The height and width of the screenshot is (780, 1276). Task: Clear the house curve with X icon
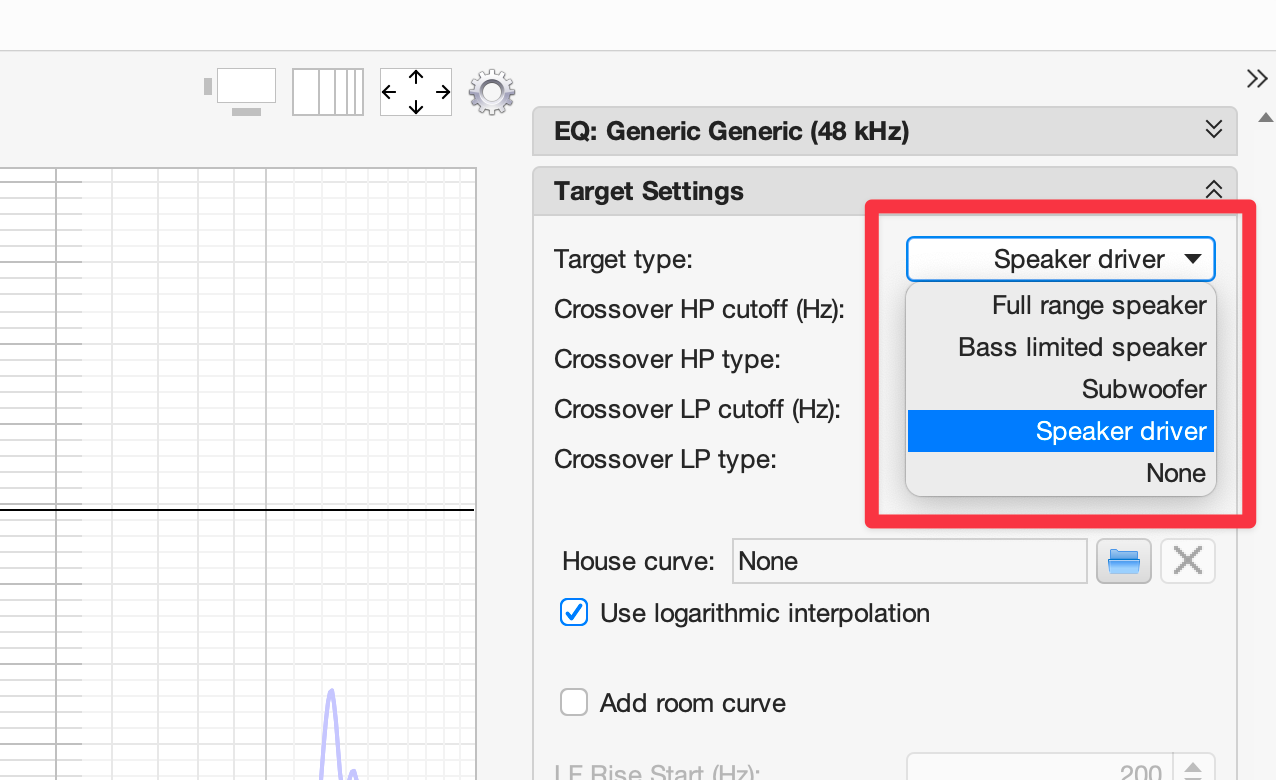click(x=1187, y=561)
